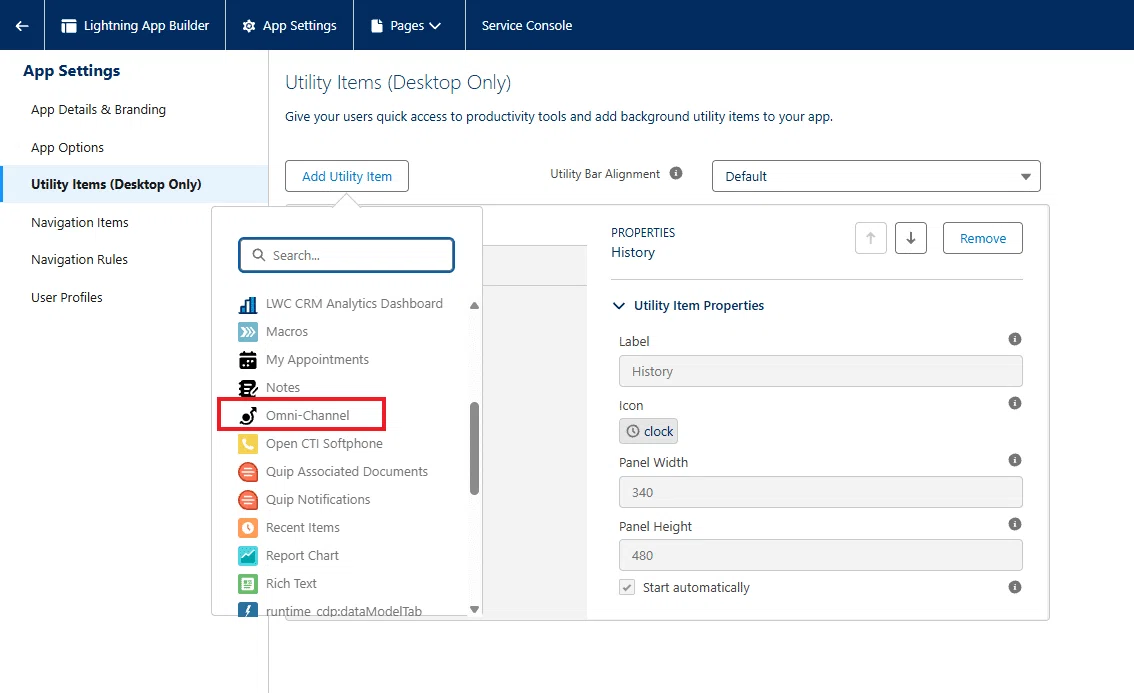Viewport: 1134px width, 693px height.
Task: Choose Report Chart from utility list
Action: coord(302,556)
